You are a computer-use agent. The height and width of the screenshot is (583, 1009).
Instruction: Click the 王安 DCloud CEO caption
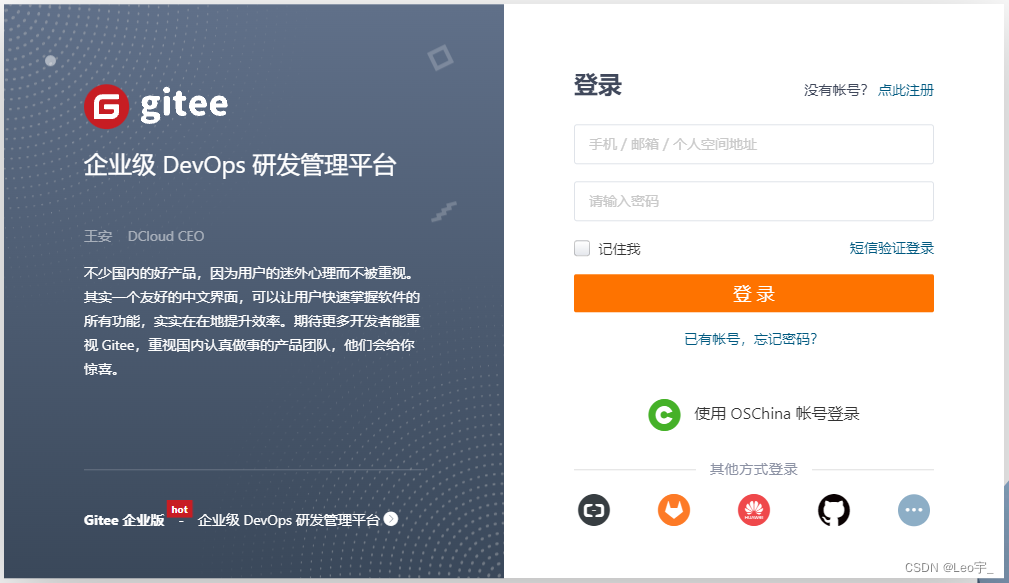[144, 236]
